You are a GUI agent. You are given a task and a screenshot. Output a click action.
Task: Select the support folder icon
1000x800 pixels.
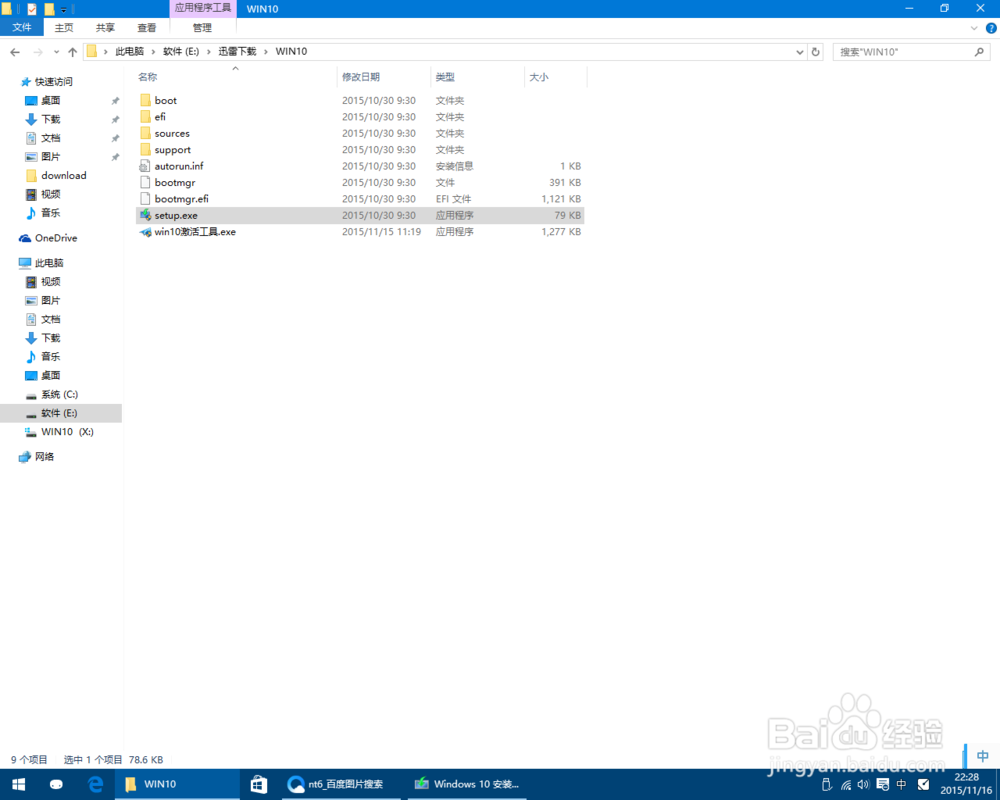click(145, 150)
